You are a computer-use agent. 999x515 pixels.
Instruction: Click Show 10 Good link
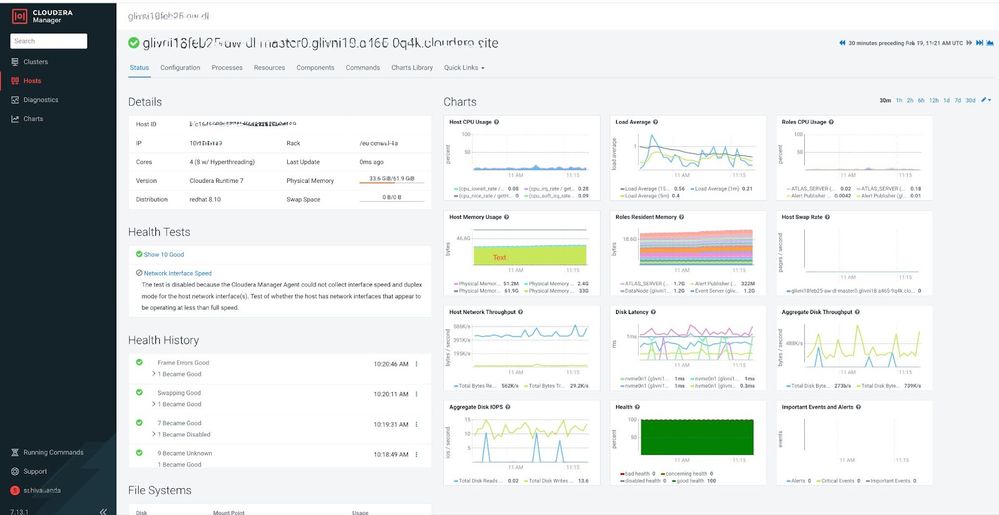(164, 254)
